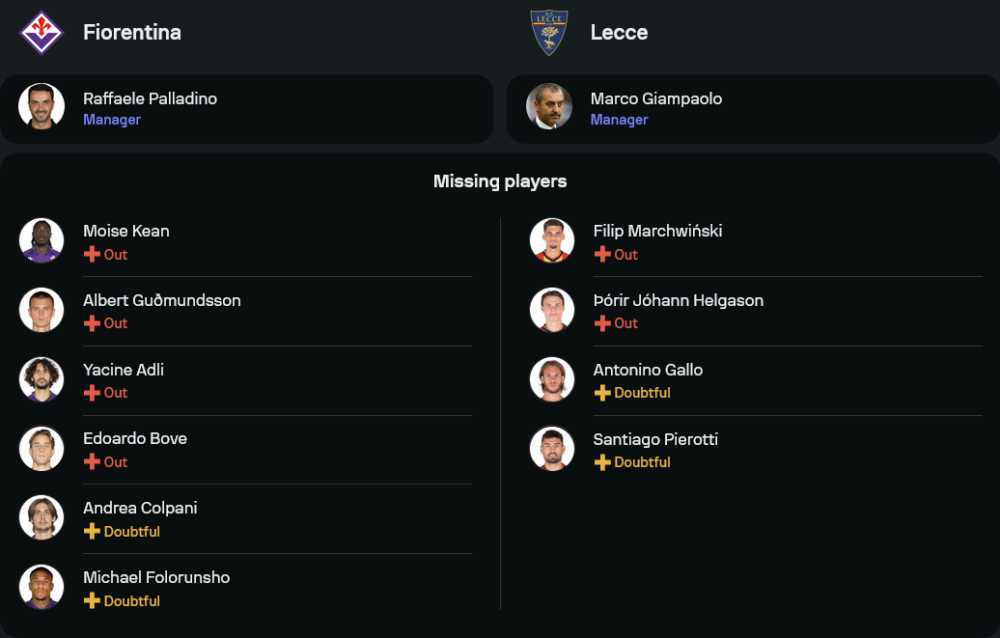Click Marco Giampaolo's manager photo
The height and width of the screenshot is (638, 1000).
(549, 106)
